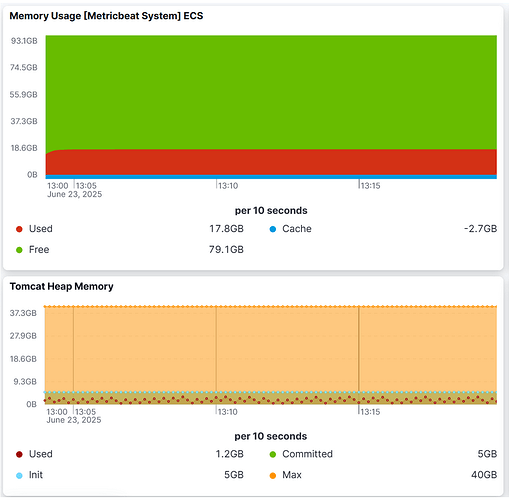The image size is (509, 500).
Task: Click the green Committed legend dot
Action: click(x=273, y=454)
